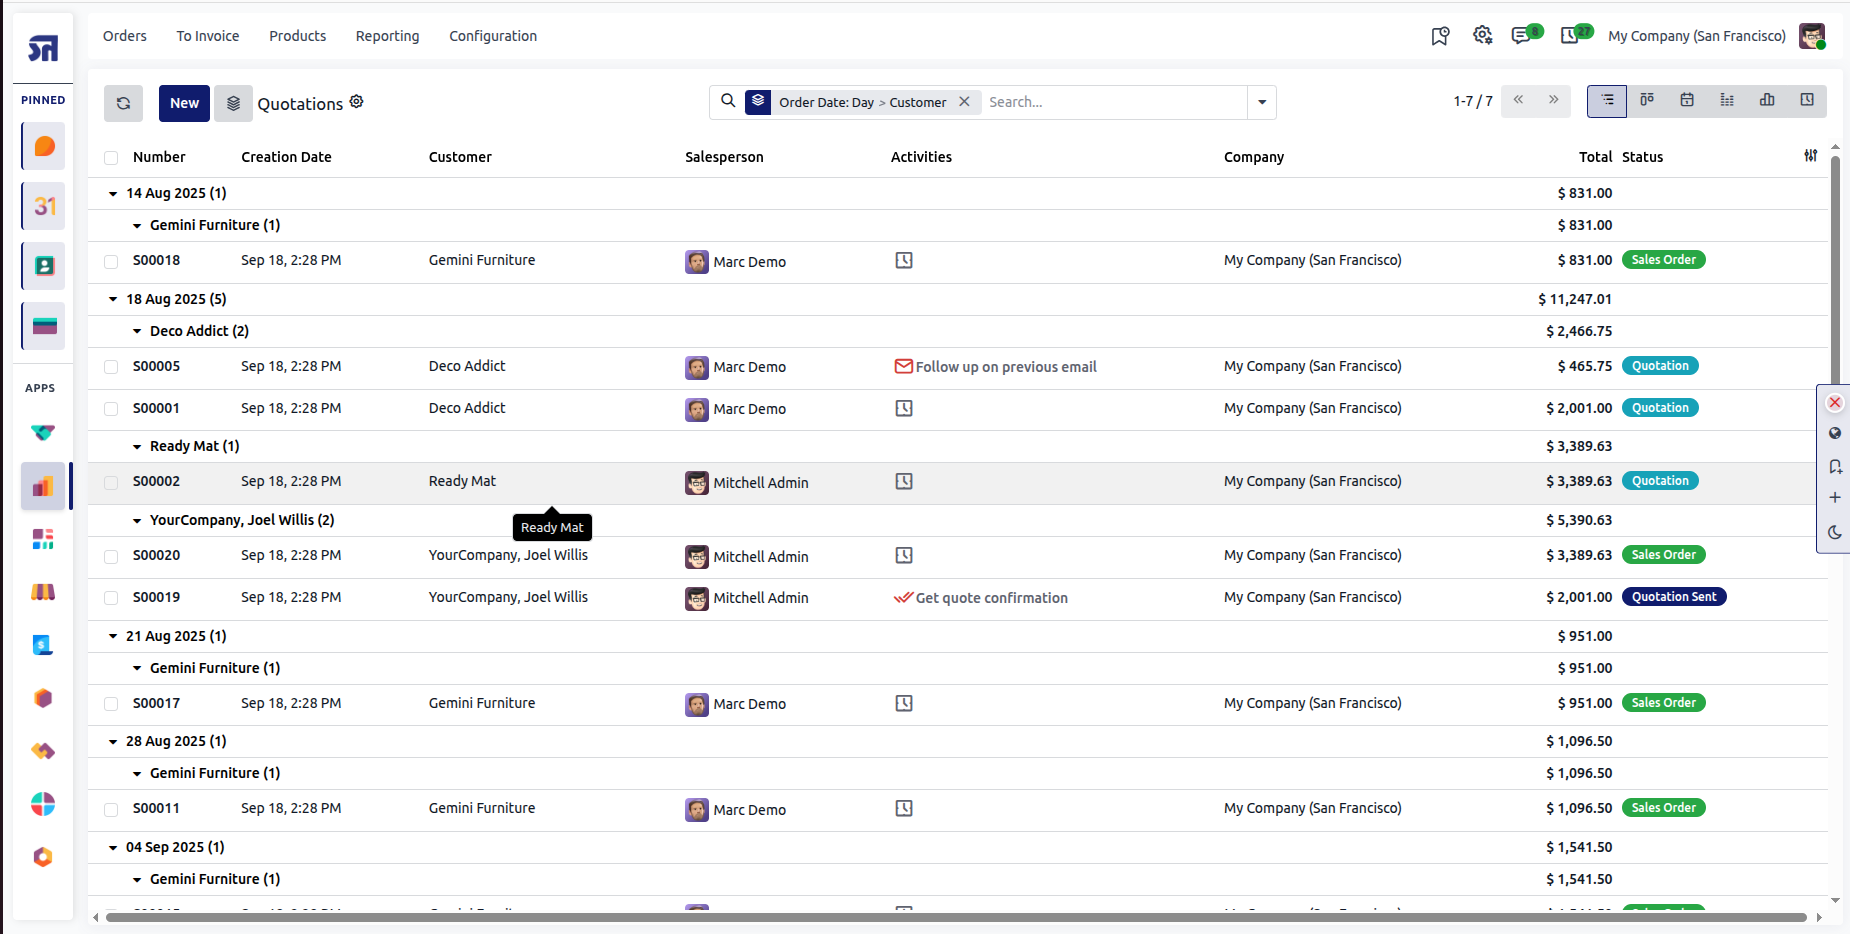Open the debug tools icon in navbar
The height and width of the screenshot is (934, 1850).
pyautogui.click(x=1483, y=36)
